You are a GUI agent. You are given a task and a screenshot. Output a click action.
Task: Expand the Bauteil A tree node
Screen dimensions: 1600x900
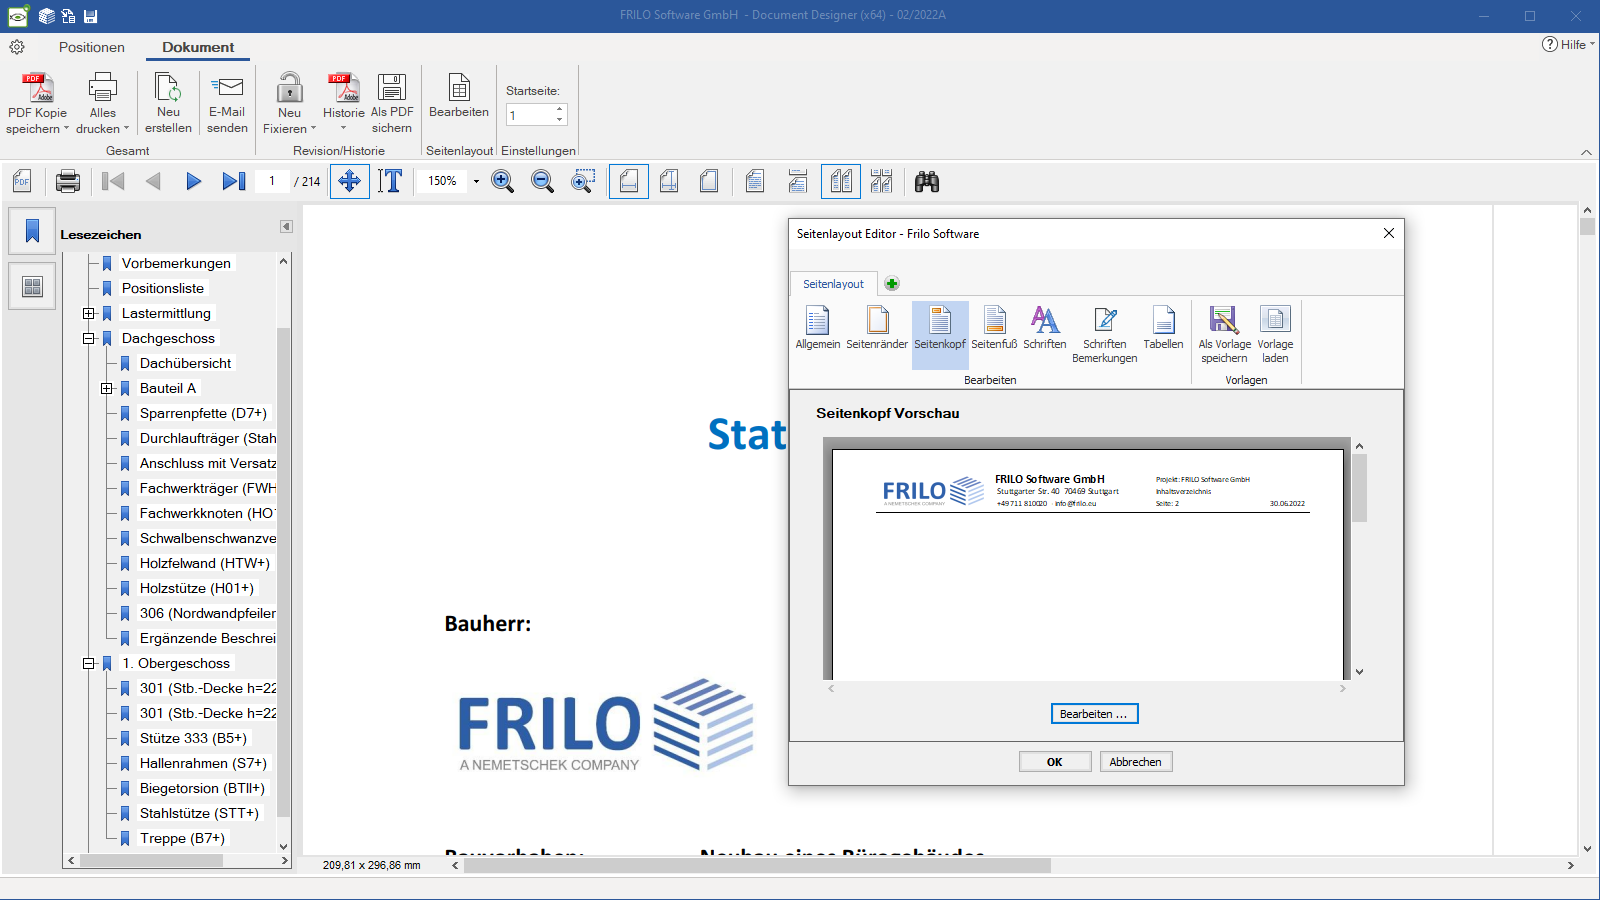coord(107,388)
